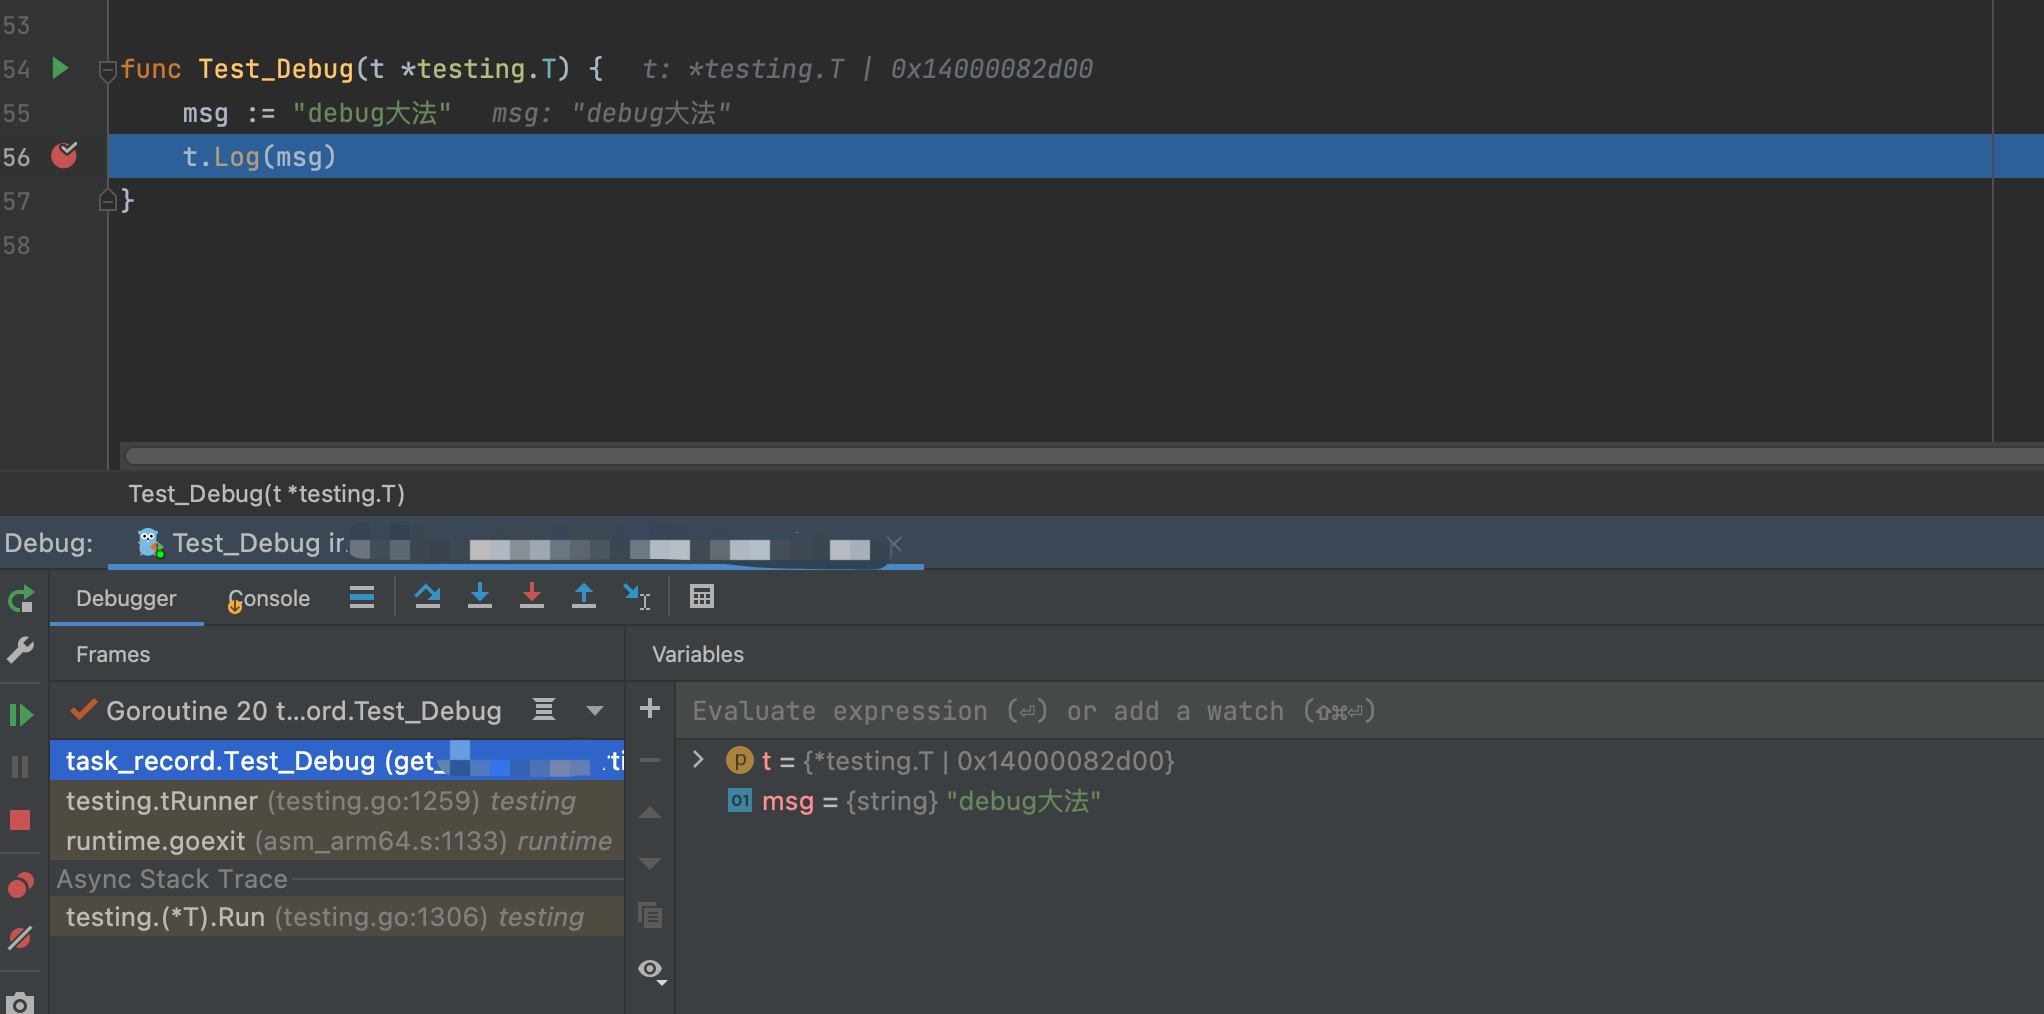
Task: Toggle the breakpoint on line 56
Action: point(64,155)
